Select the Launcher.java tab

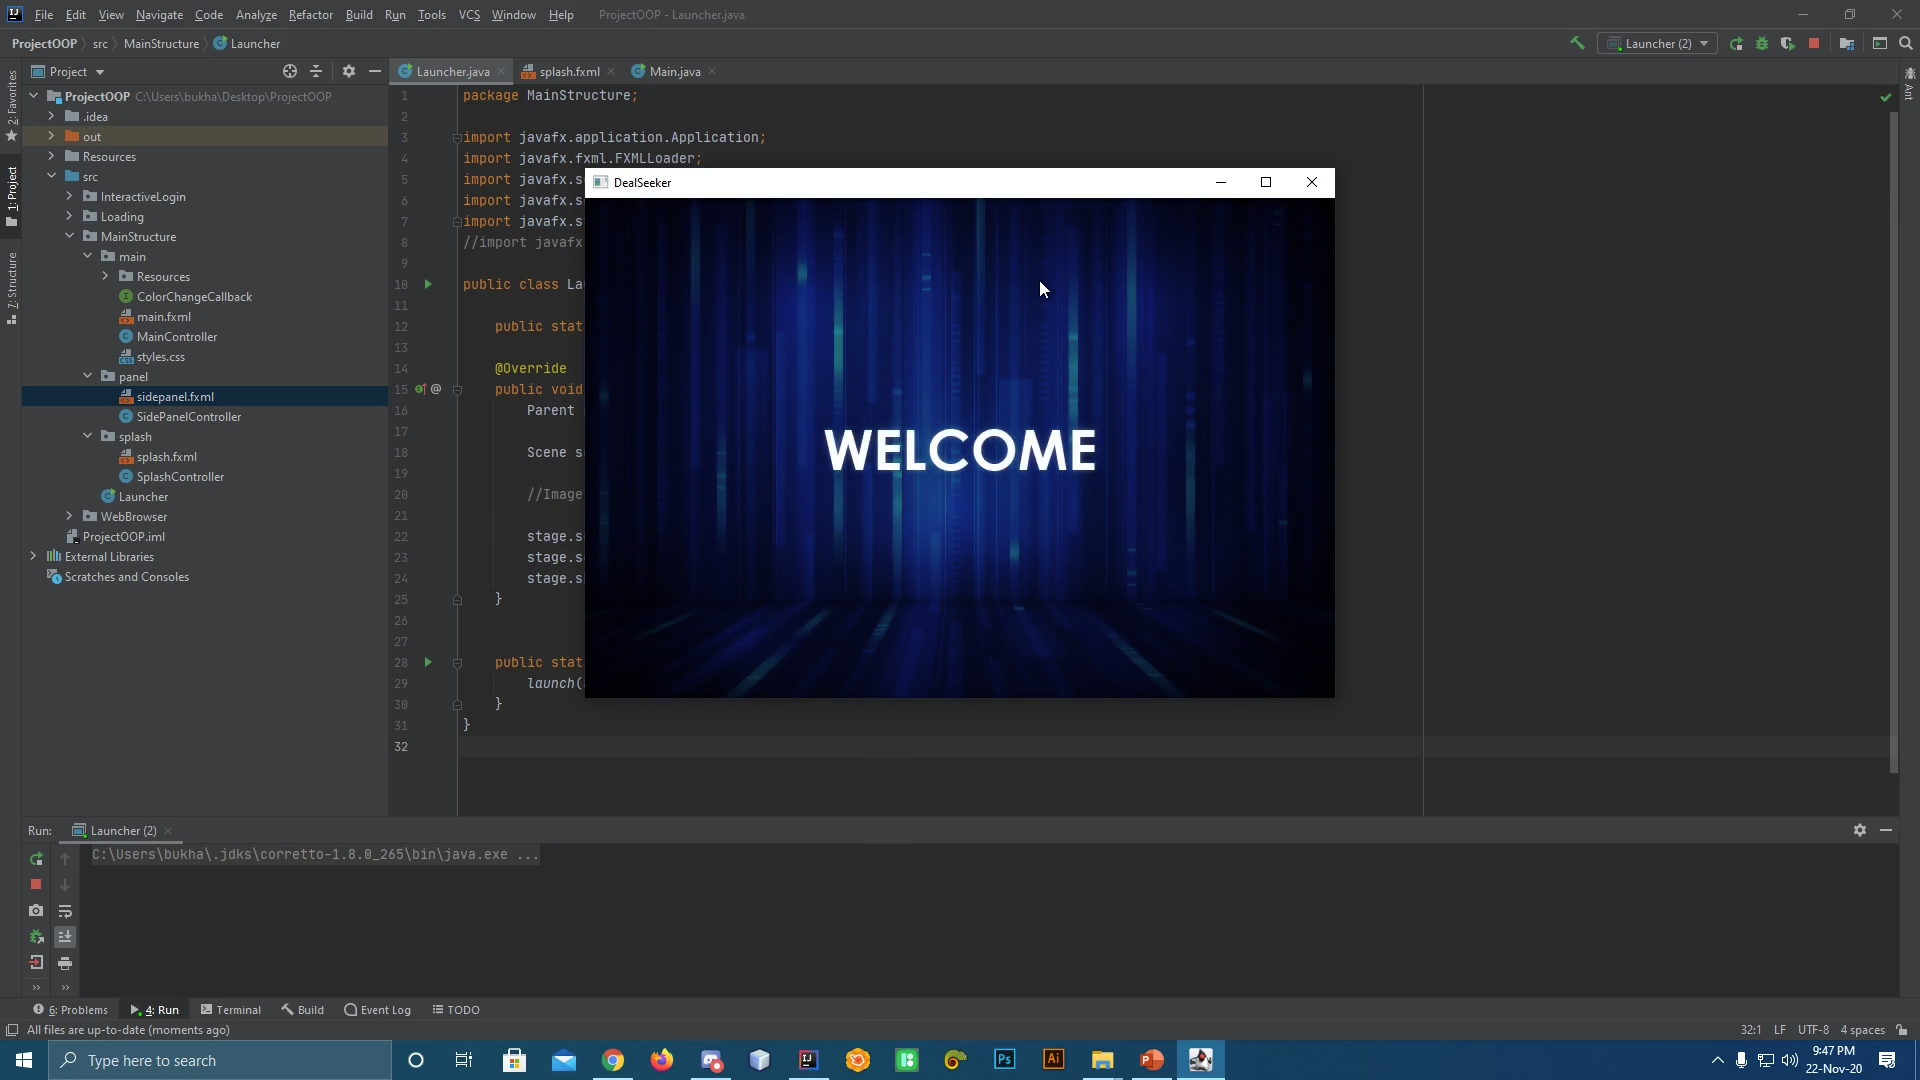point(452,71)
